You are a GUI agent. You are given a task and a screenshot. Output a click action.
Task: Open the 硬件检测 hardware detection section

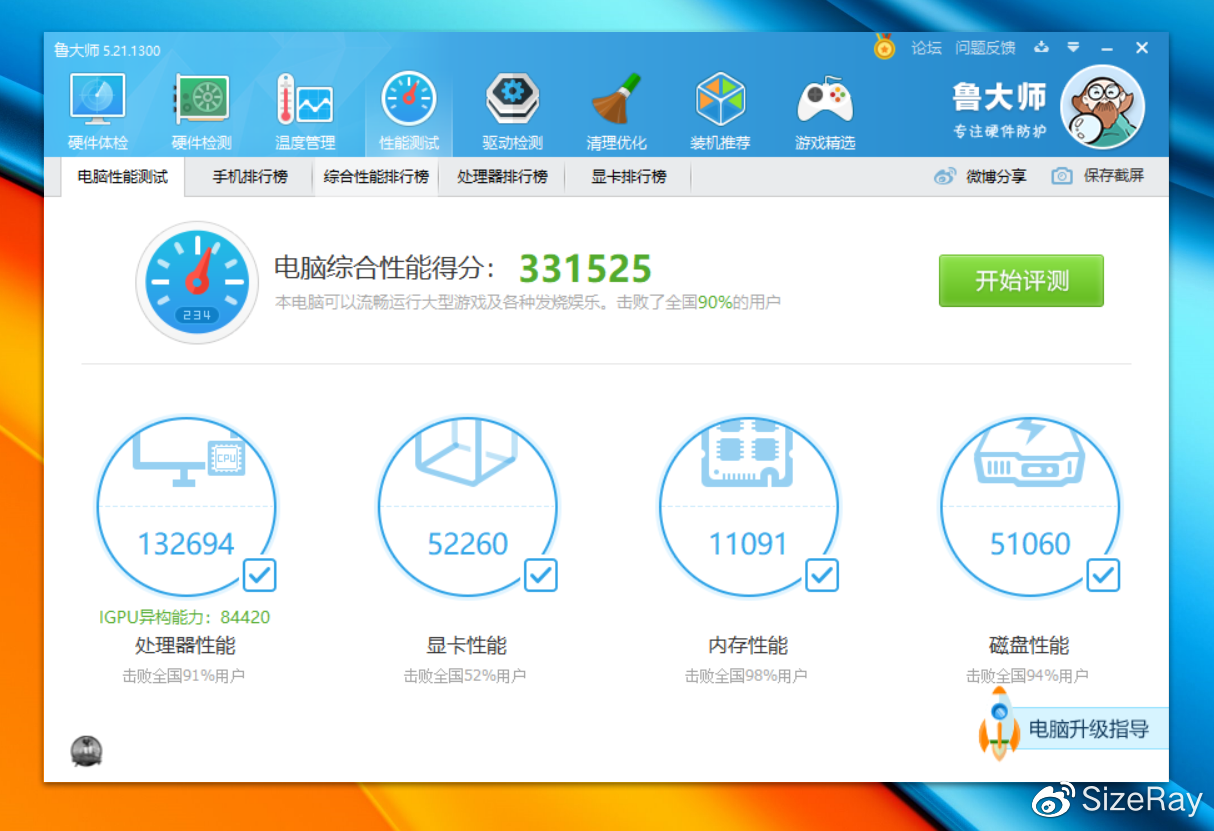click(201, 112)
